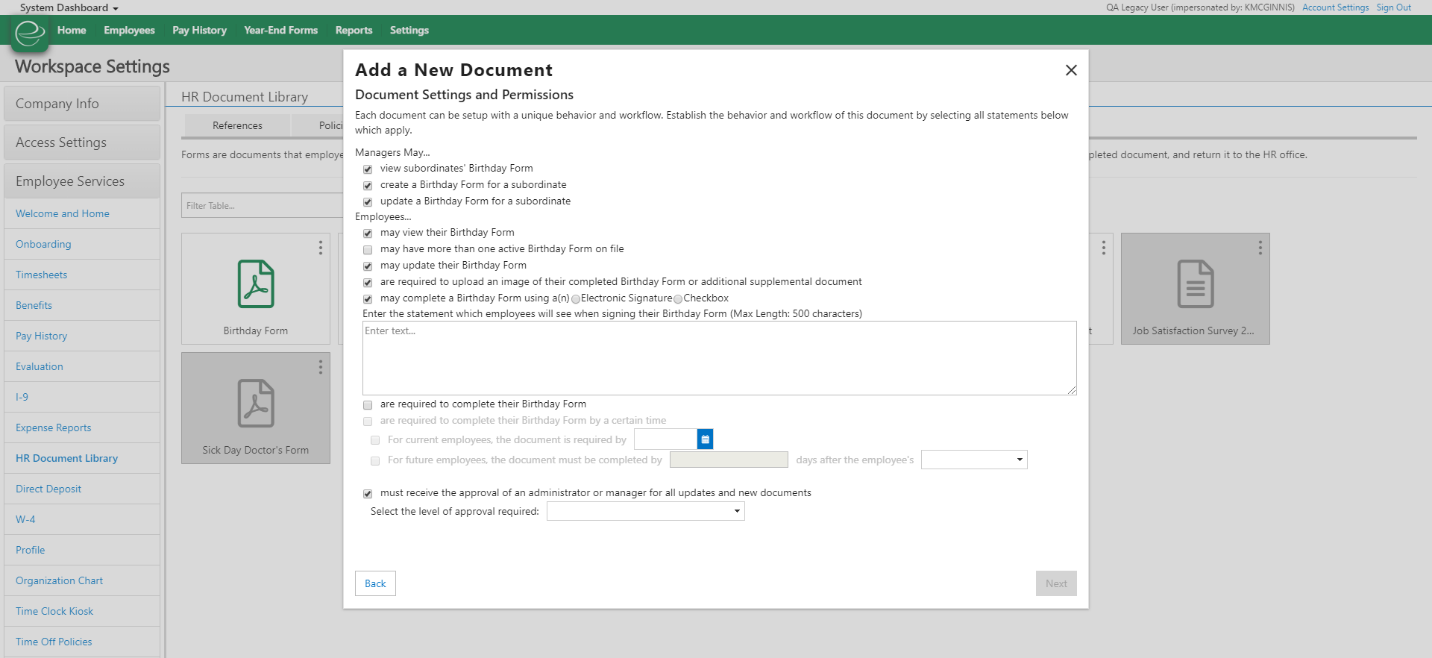Uncheck may complete a Birthday Form using
The image size is (1432, 658).
click(368, 299)
